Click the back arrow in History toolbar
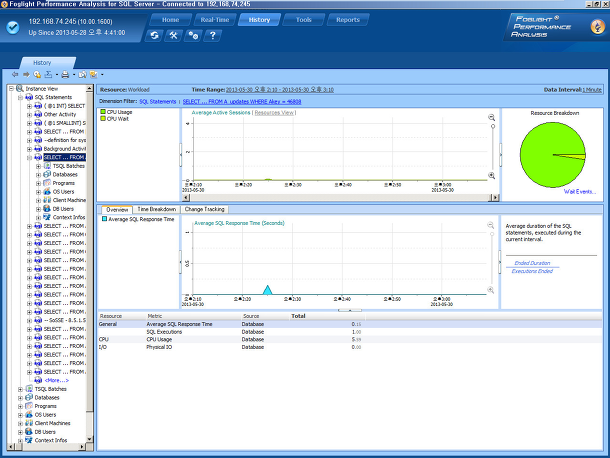Image resolution: width=610 pixels, height=458 pixels. (x=15, y=74)
